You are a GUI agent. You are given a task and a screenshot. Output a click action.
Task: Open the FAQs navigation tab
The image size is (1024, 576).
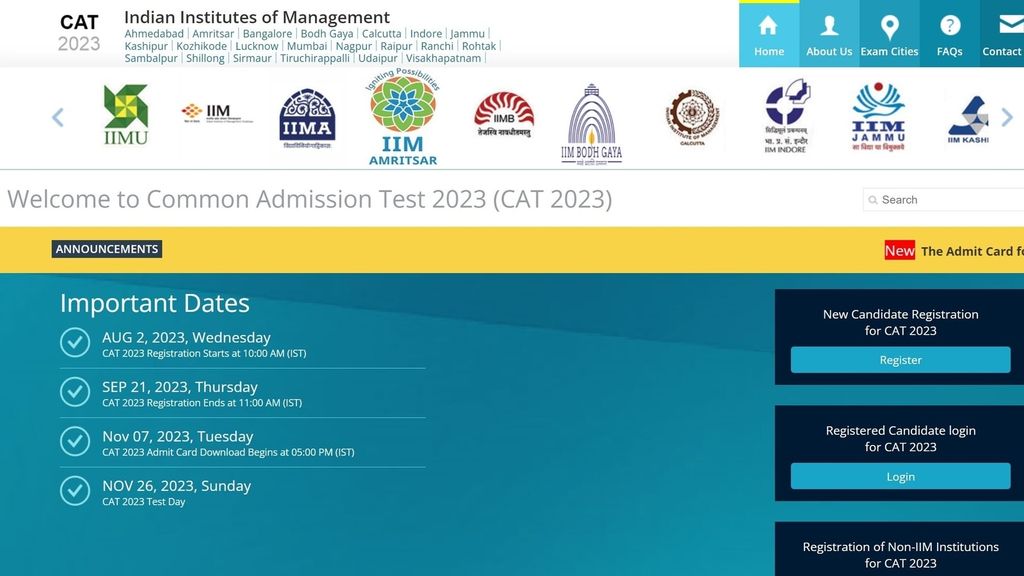click(x=949, y=34)
